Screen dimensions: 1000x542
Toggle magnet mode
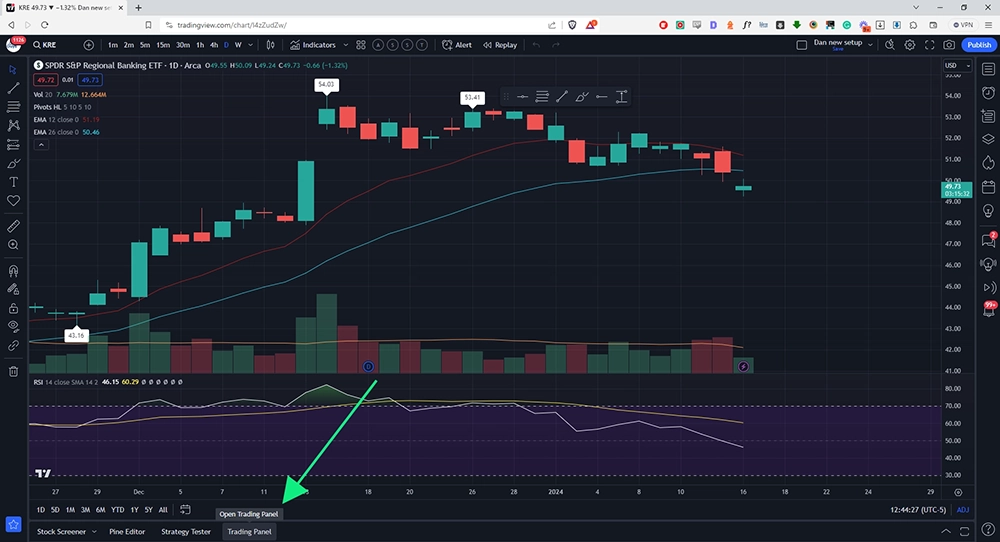13,270
